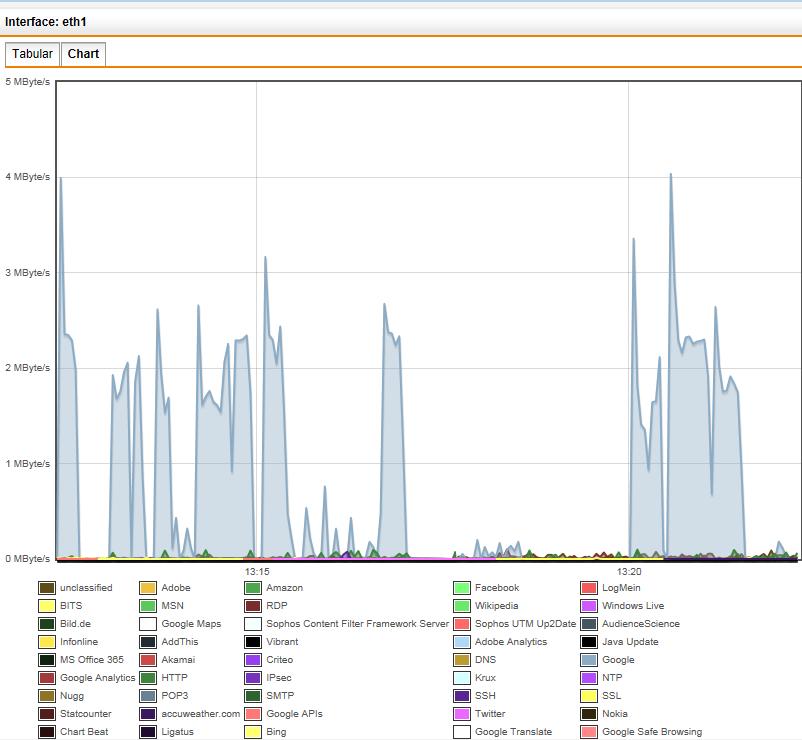The width and height of the screenshot is (802, 740).
Task: Click the IPsec legend swatch
Action: click(x=253, y=678)
